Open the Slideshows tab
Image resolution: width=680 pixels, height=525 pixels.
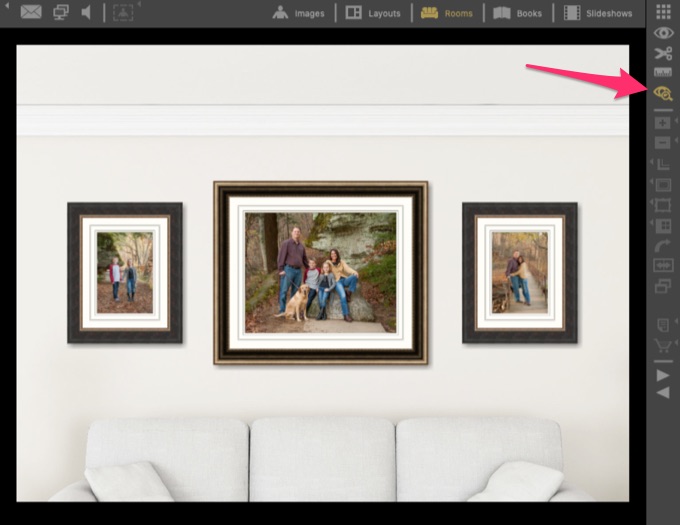pos(598,13)
